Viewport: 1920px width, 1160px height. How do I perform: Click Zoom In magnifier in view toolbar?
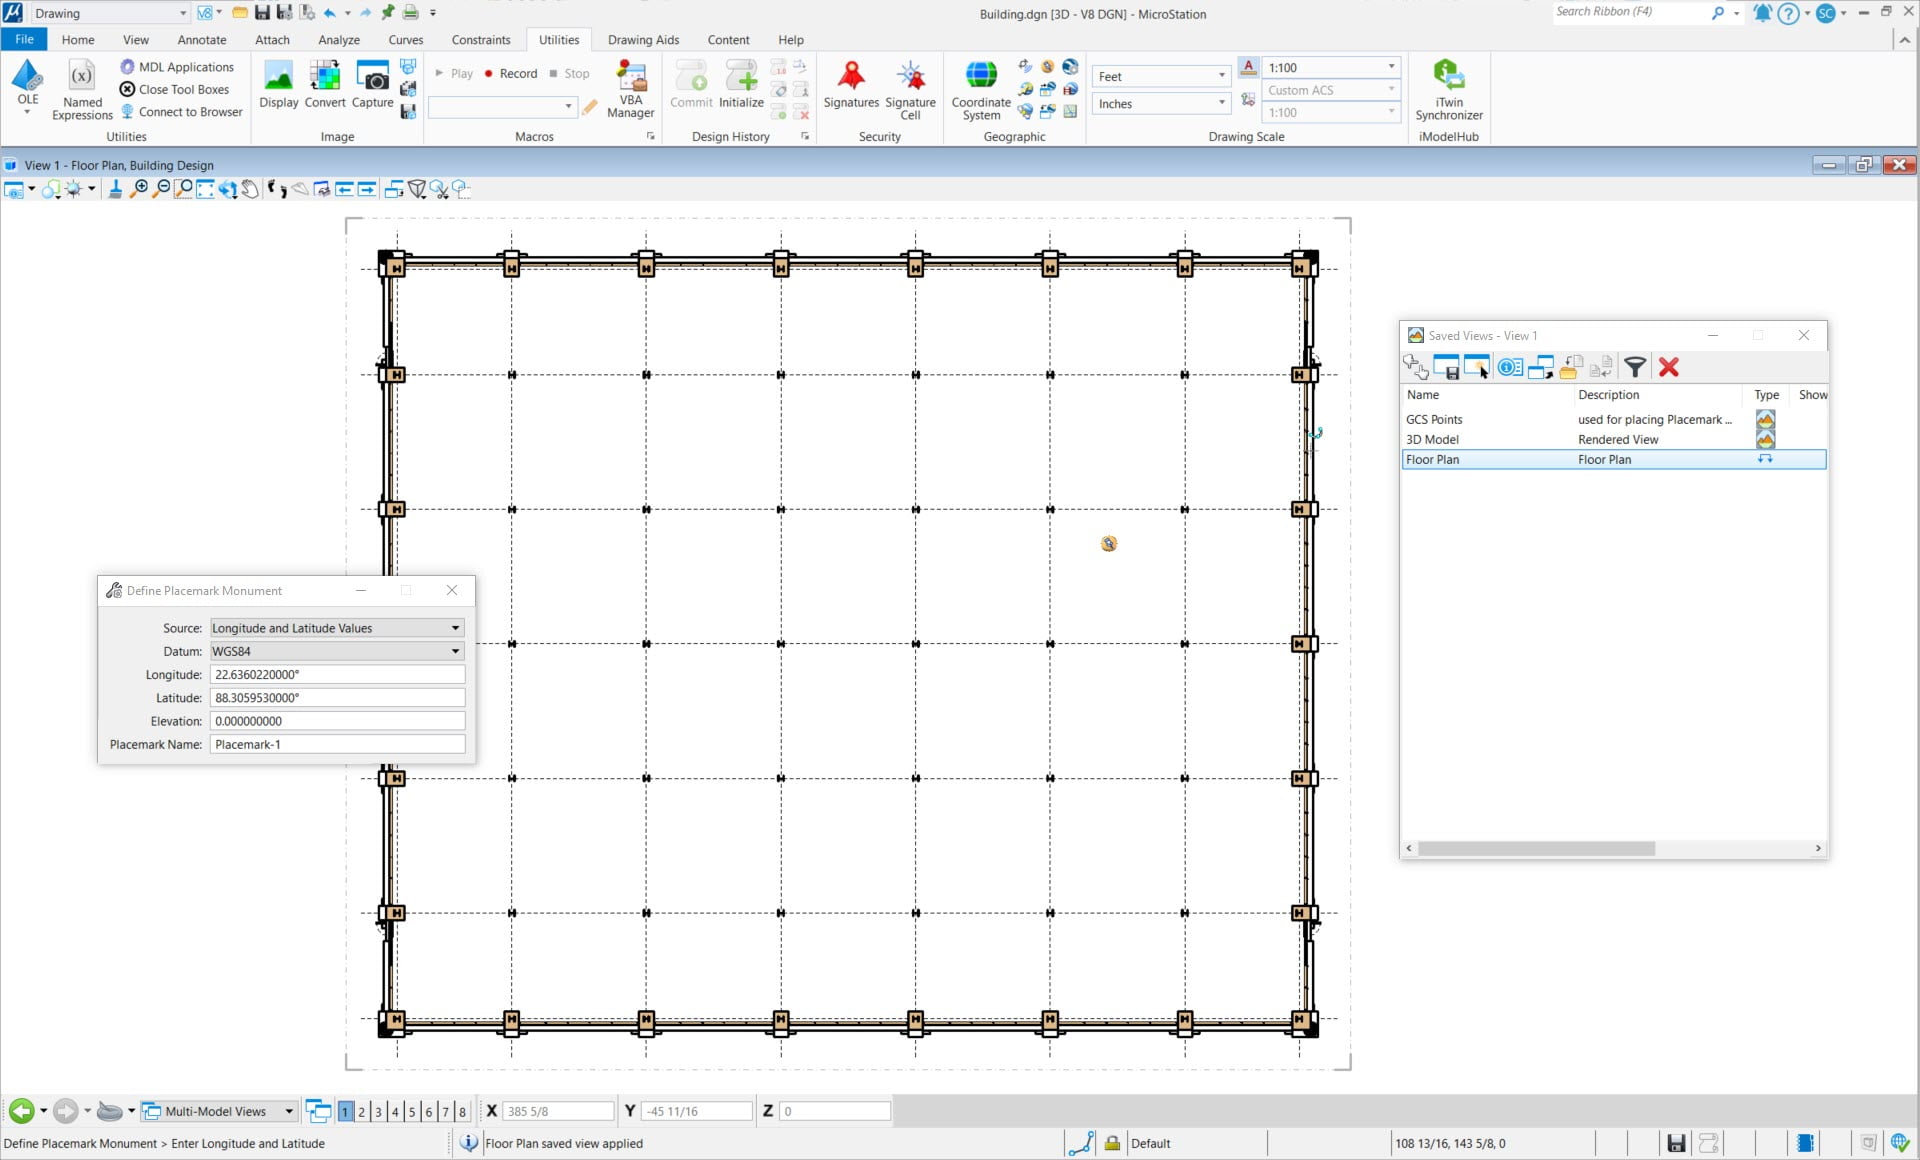click(x=139, y=189)
